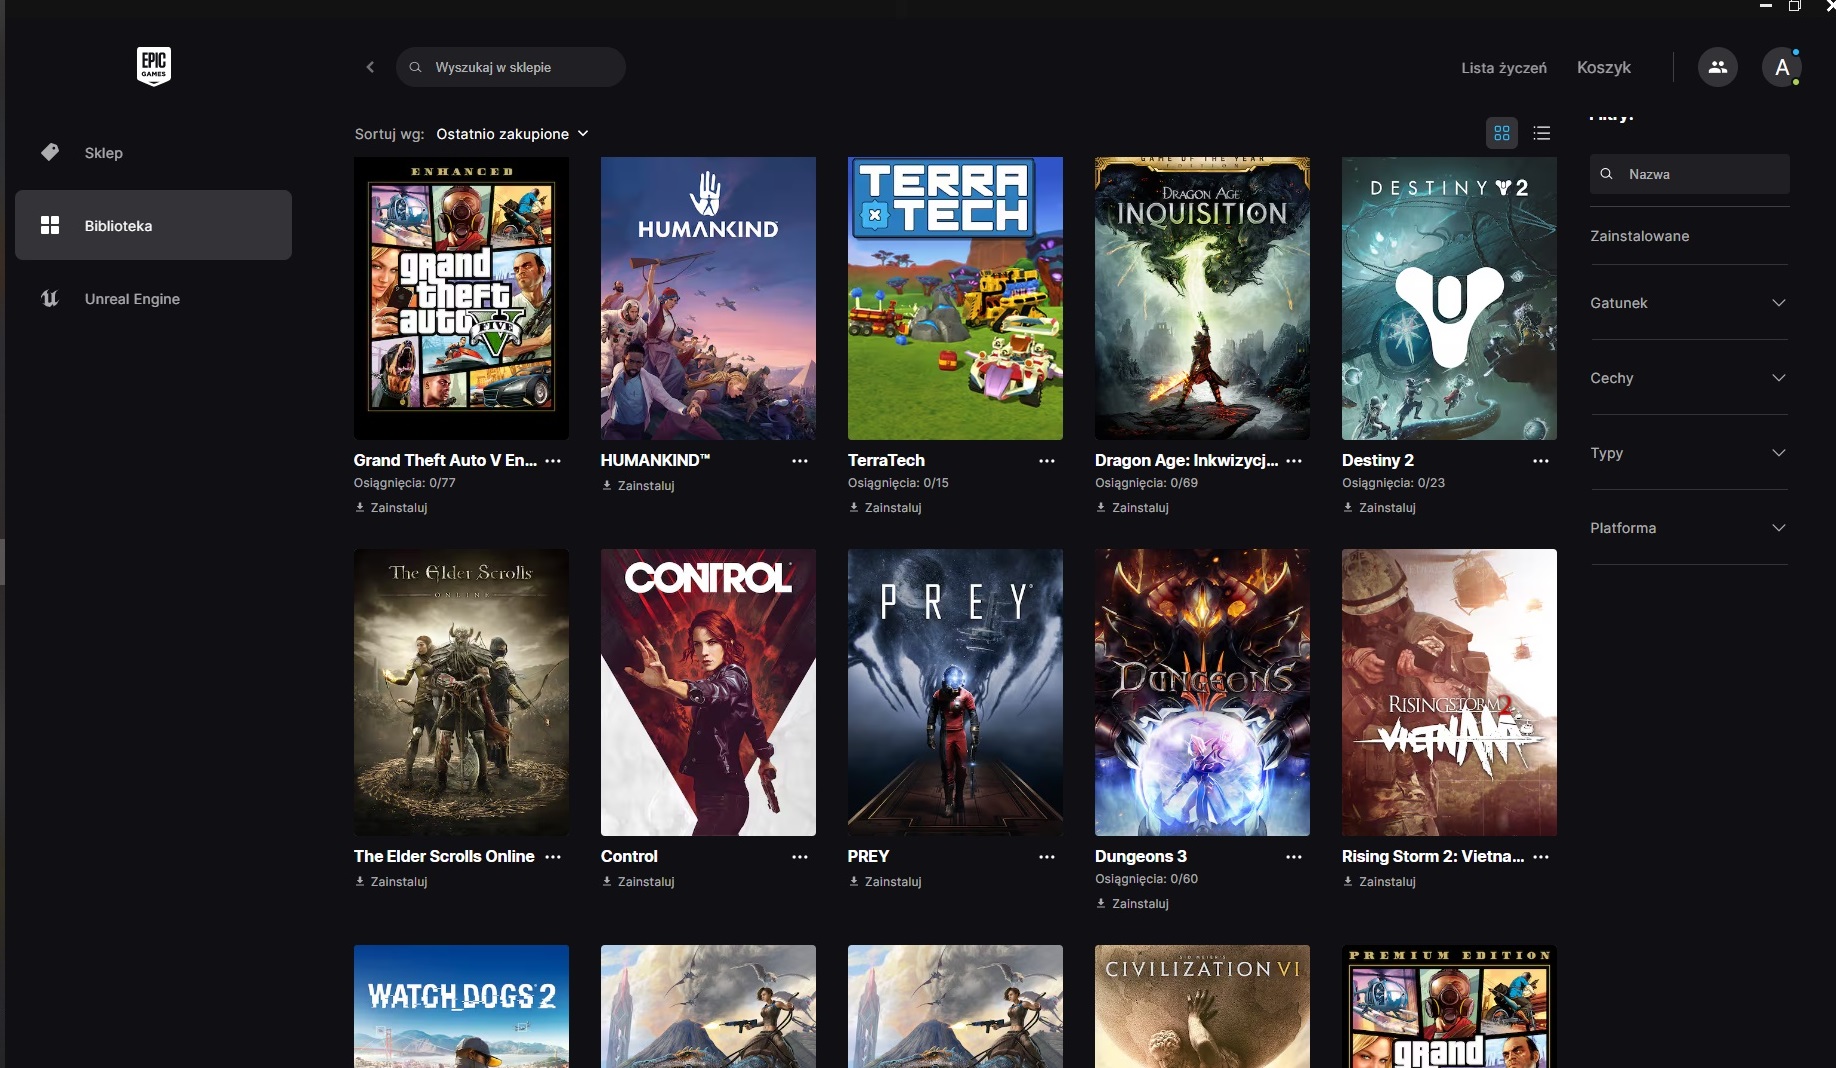Screen dimensions: 1836x1068
Task: Install Rising Storm 2 Vietnam via Zainstaluj
Action: coord(1380,882)
